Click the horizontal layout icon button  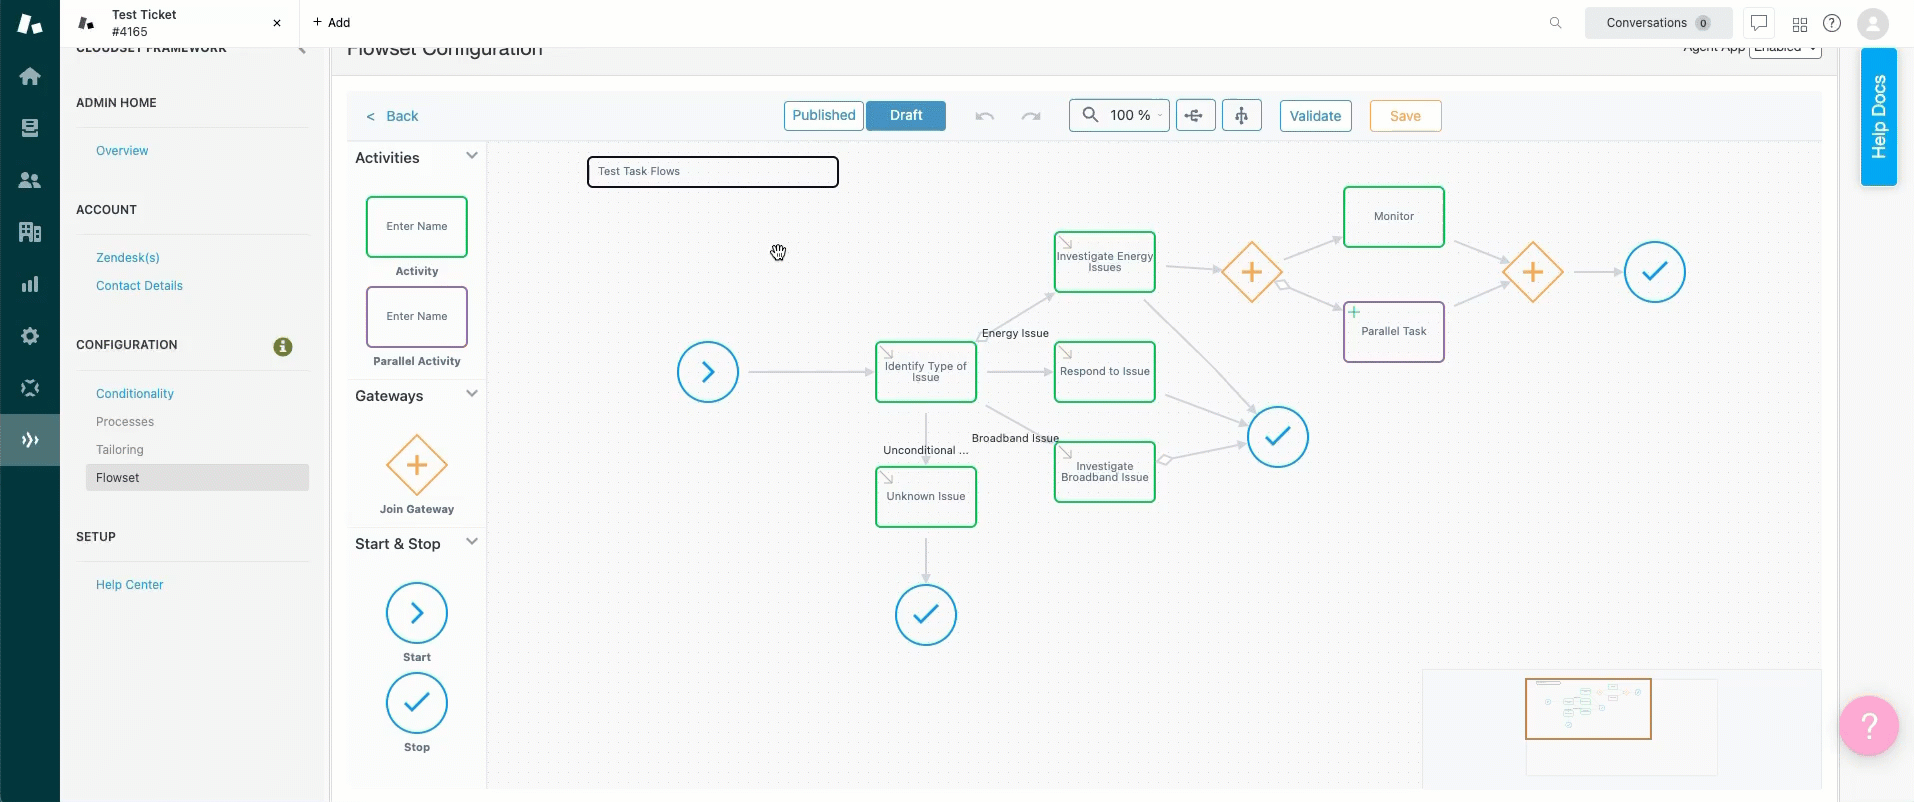(1195, 116)
